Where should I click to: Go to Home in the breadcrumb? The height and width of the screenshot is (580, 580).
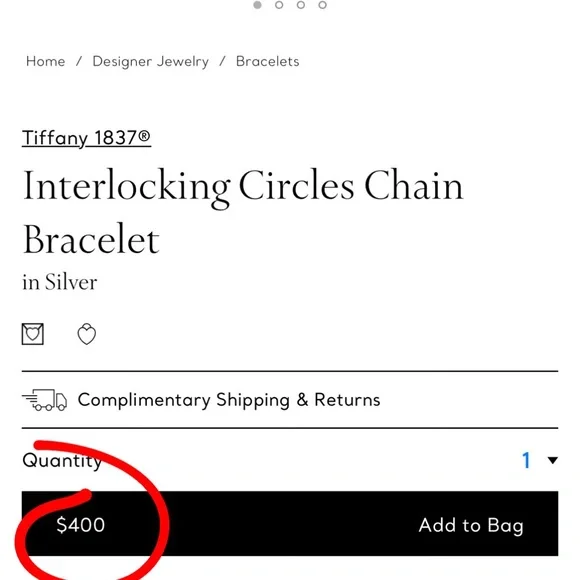[45, 61]
